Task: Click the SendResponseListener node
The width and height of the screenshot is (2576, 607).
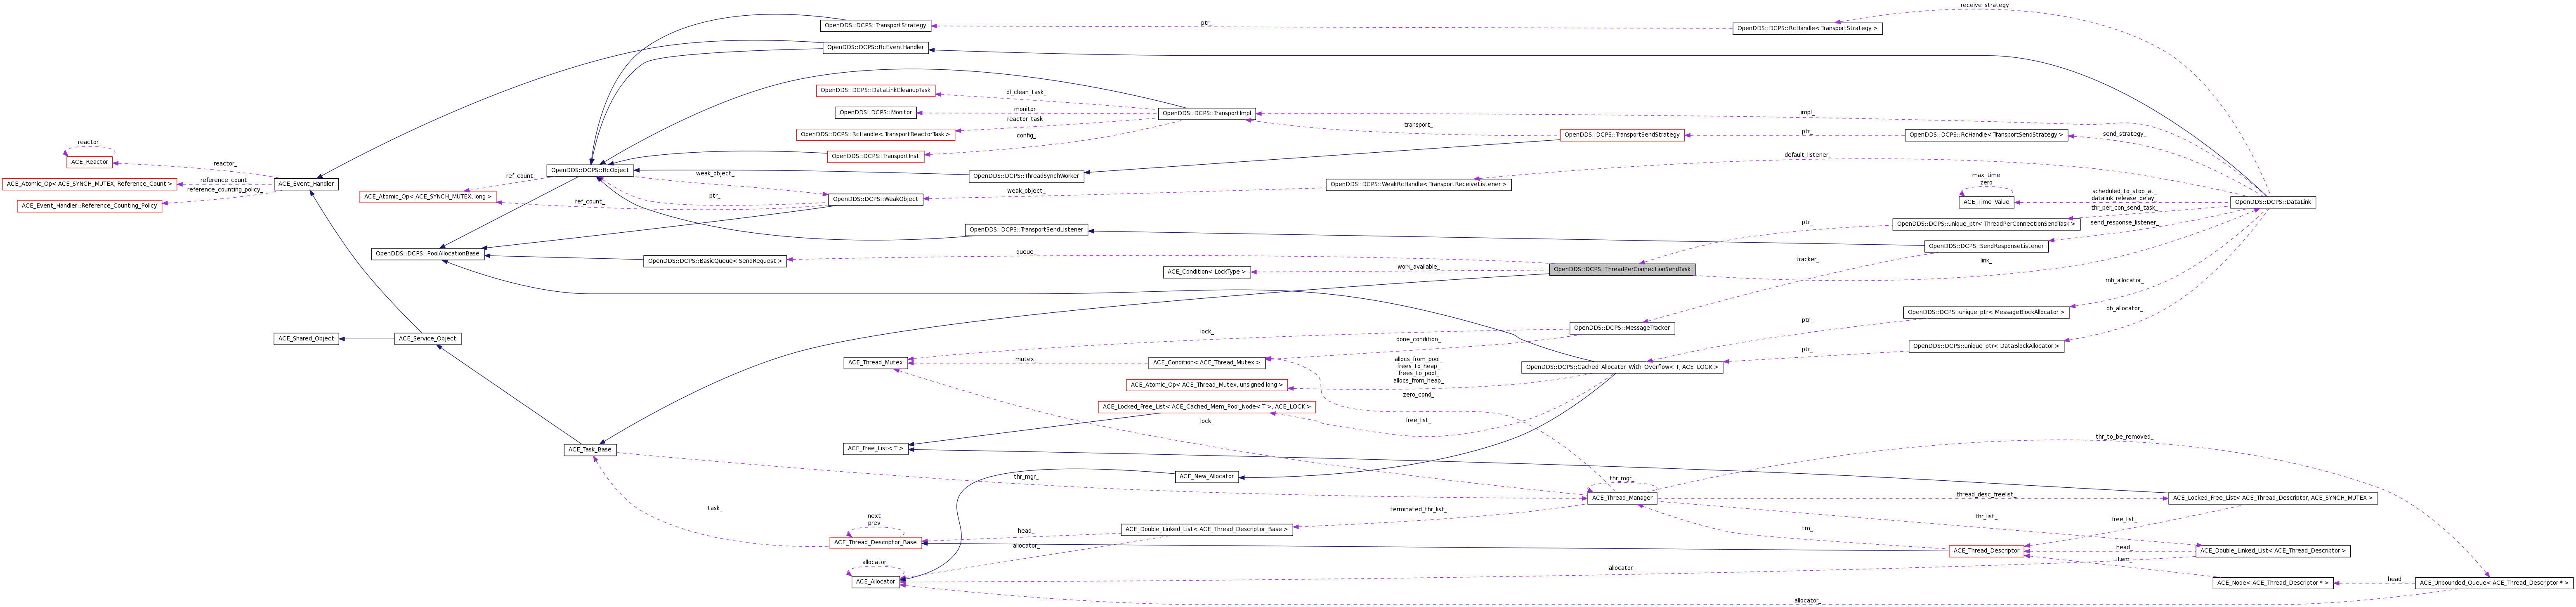Action: tap(1986, 246)
